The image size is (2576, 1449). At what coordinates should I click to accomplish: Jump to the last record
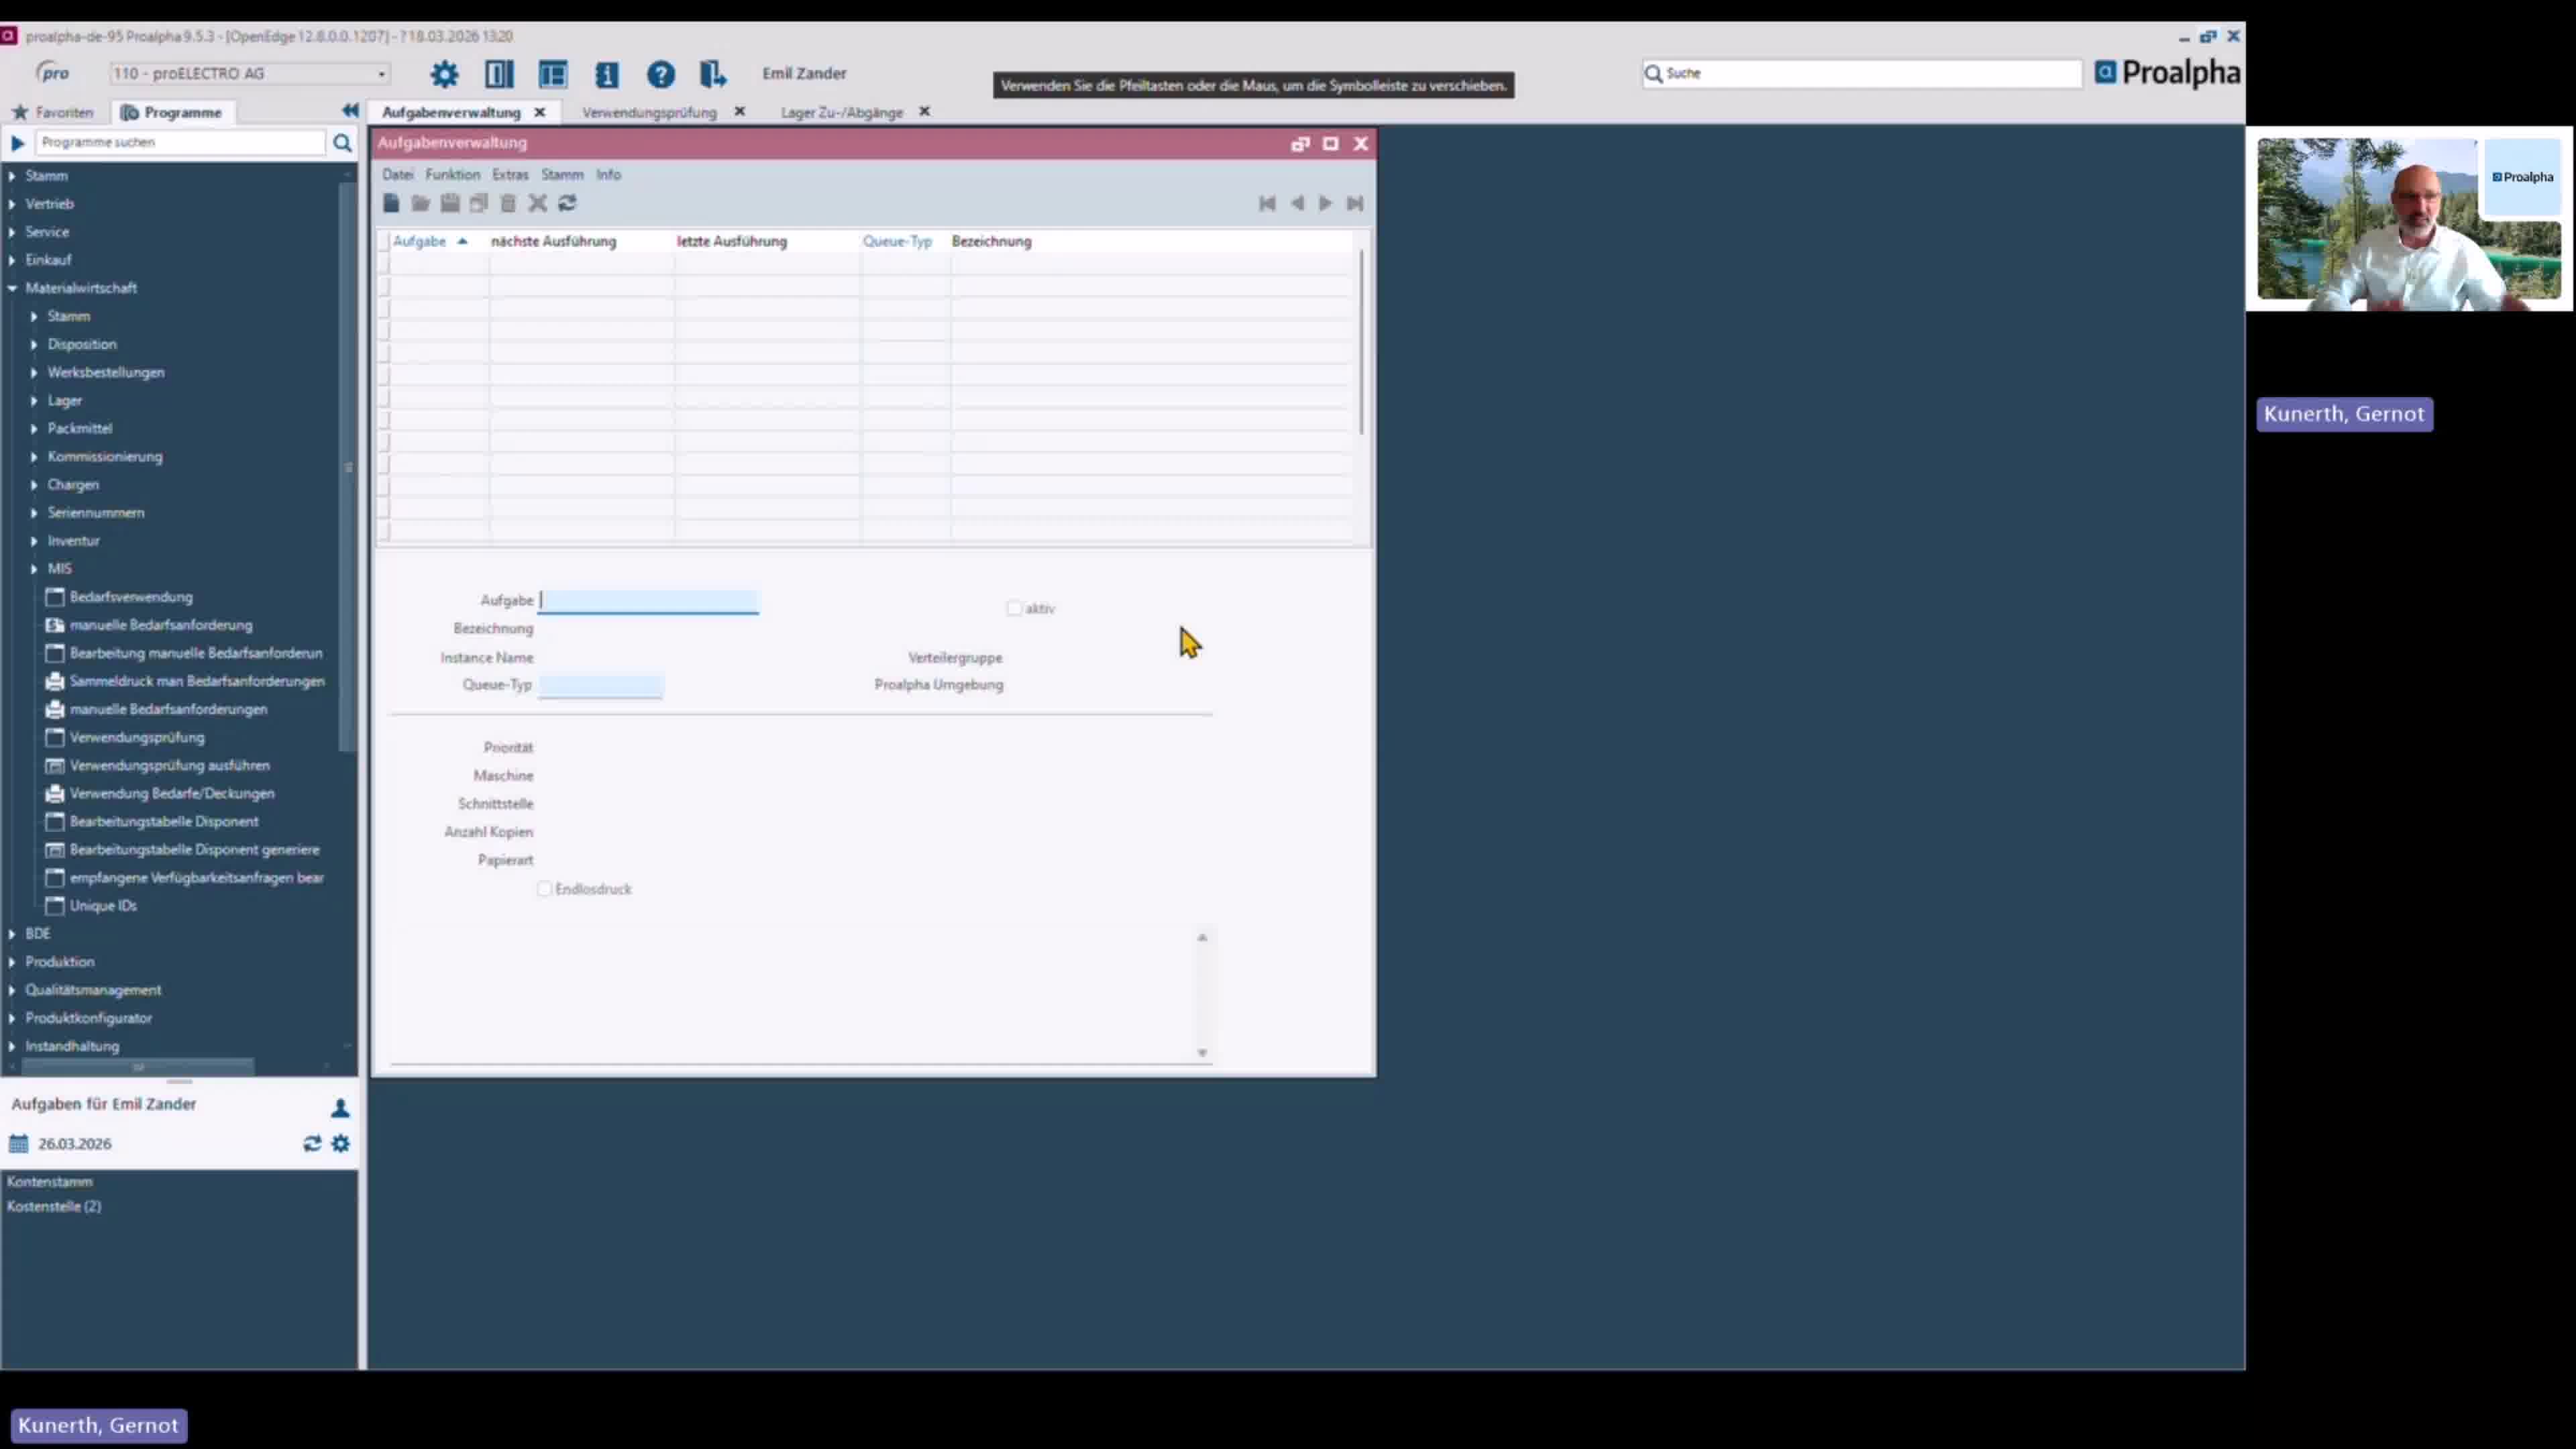click(x=1355, y=203)
